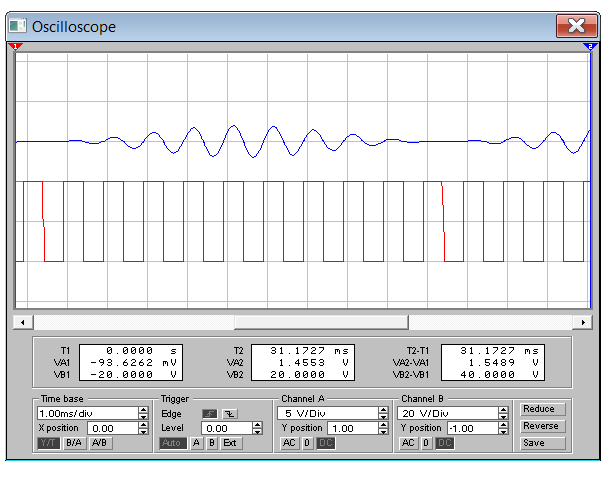Set Channel A coupling to DC
The image size is (607, 477).
326,443
